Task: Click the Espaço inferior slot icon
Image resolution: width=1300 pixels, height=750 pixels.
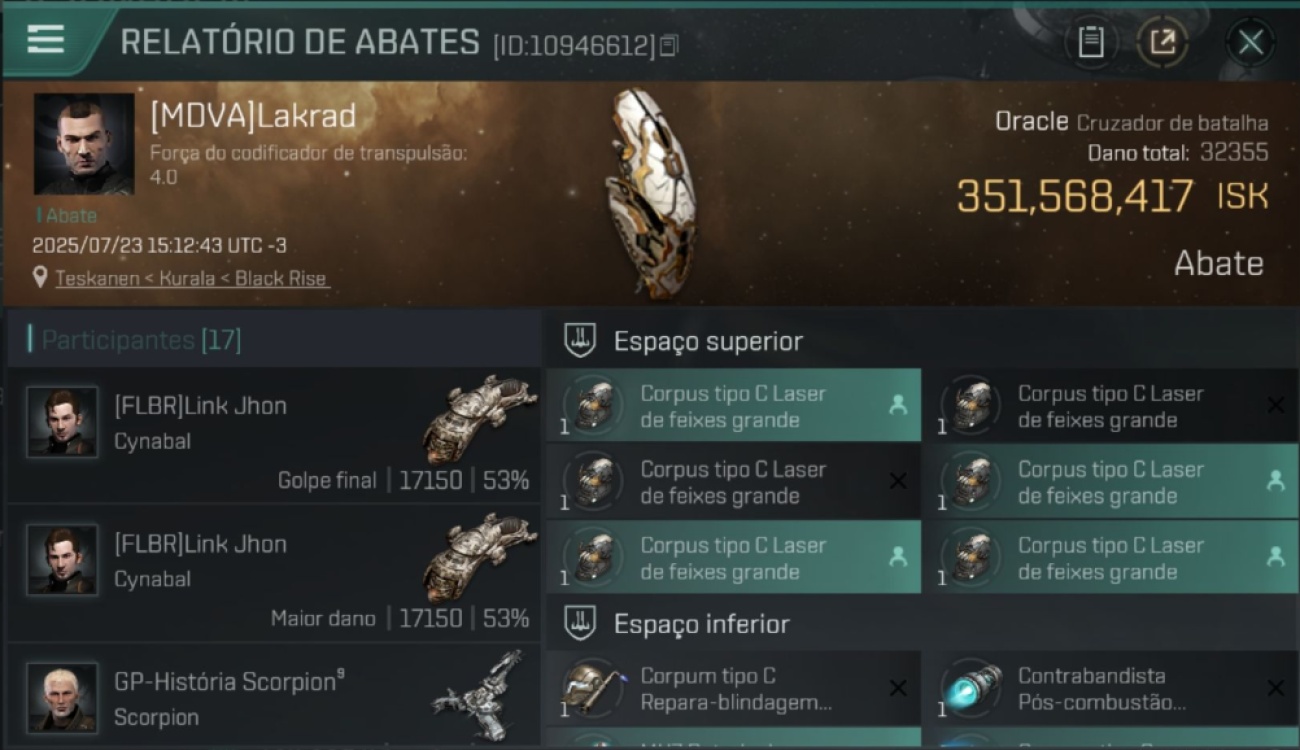Action: point(581,624)
